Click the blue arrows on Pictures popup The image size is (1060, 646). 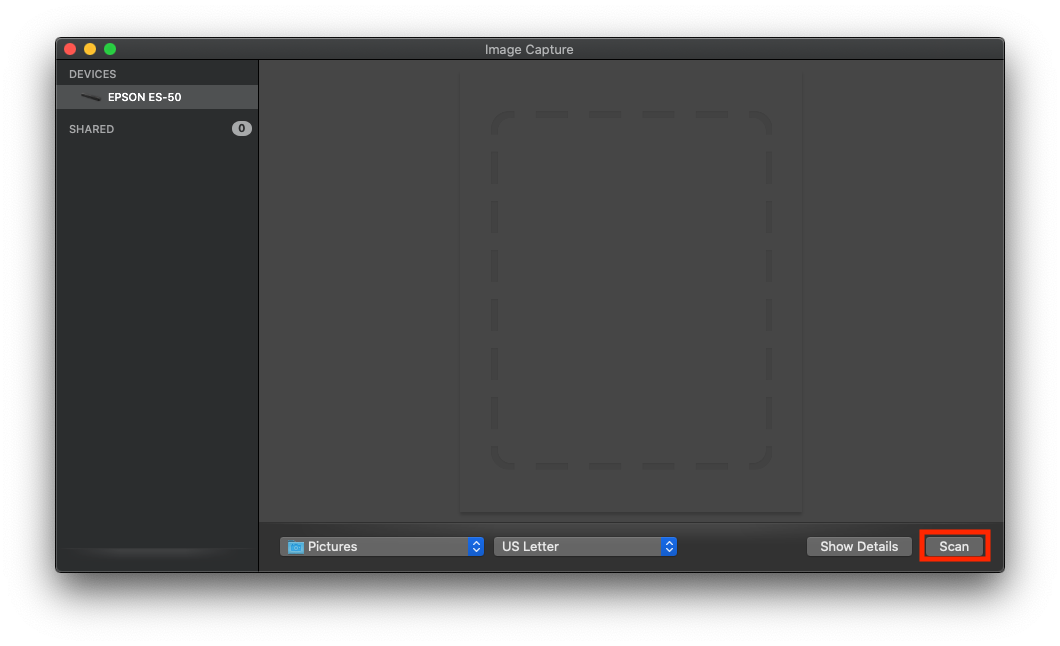point(476,547)
